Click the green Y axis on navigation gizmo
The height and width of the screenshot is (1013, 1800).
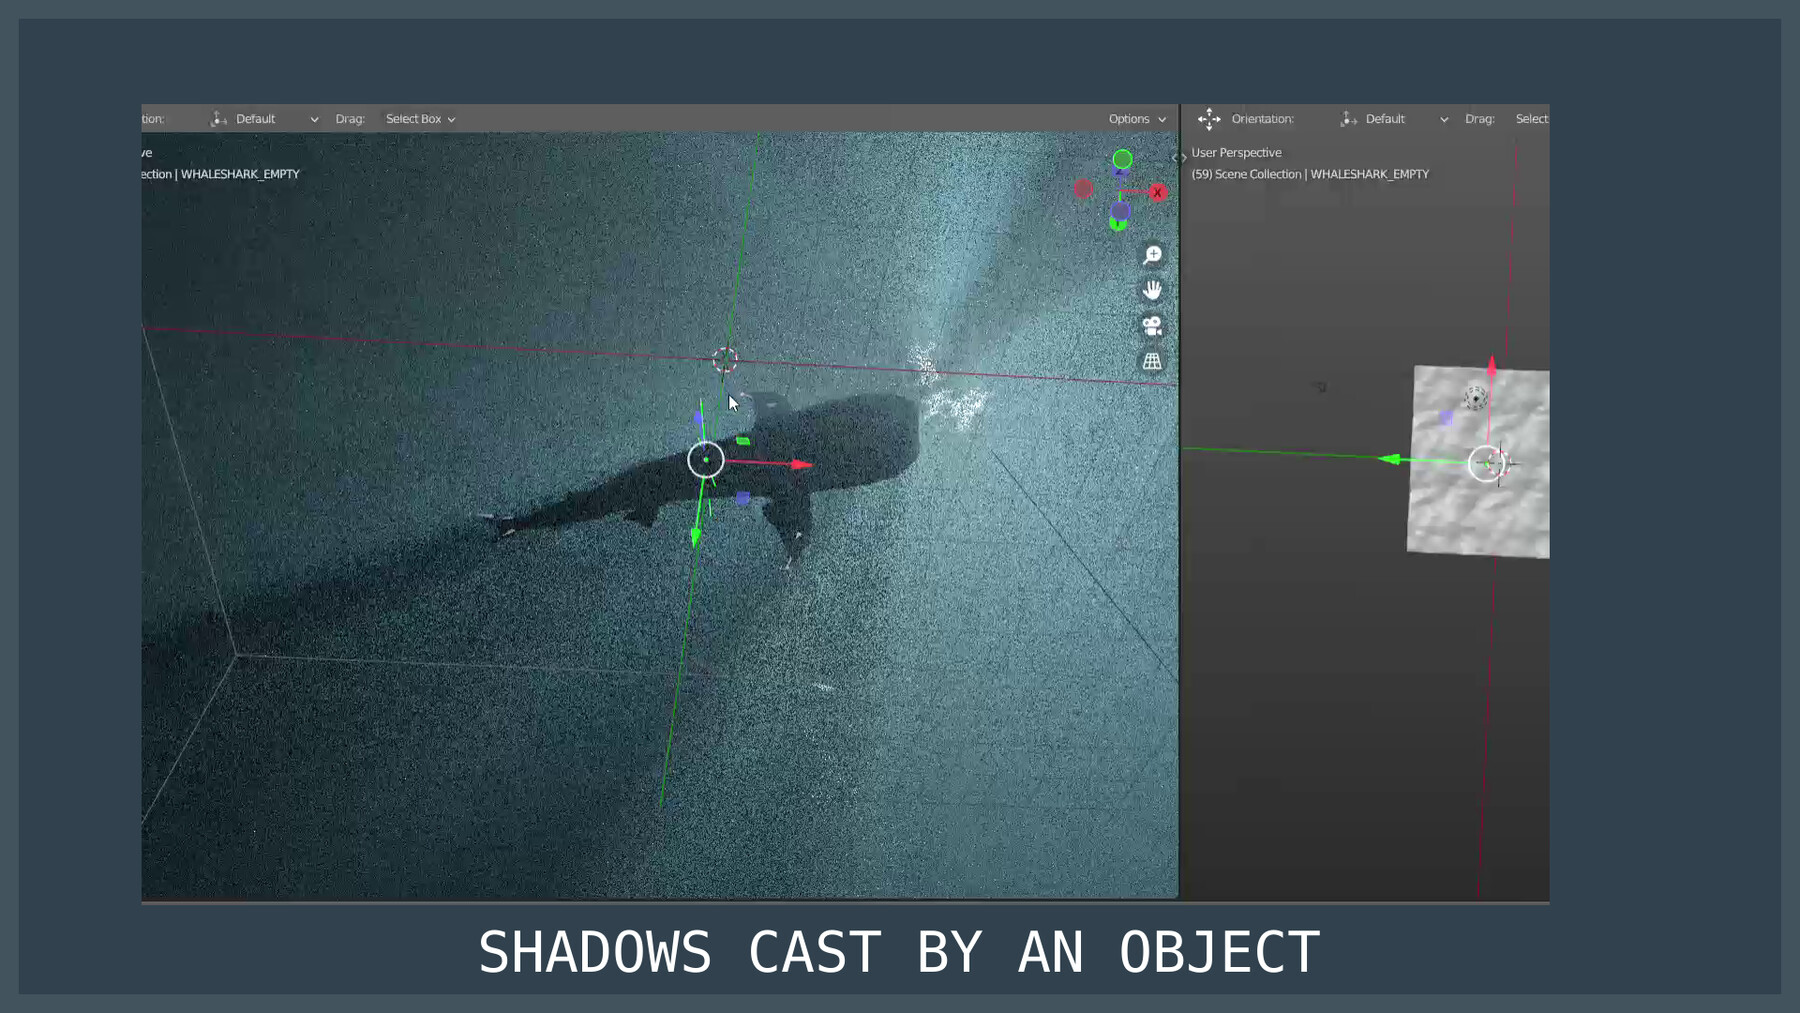[x=1122, y=158]
